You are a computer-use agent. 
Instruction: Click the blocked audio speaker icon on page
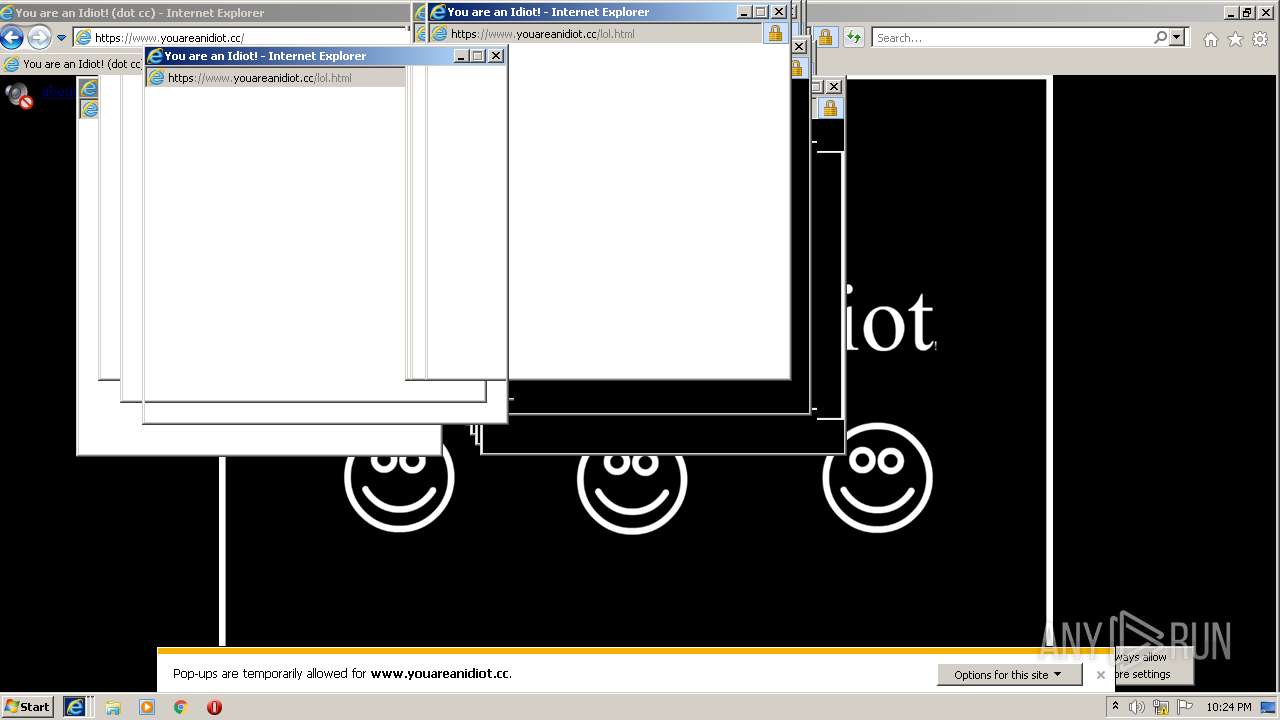[x=19, y=95]
